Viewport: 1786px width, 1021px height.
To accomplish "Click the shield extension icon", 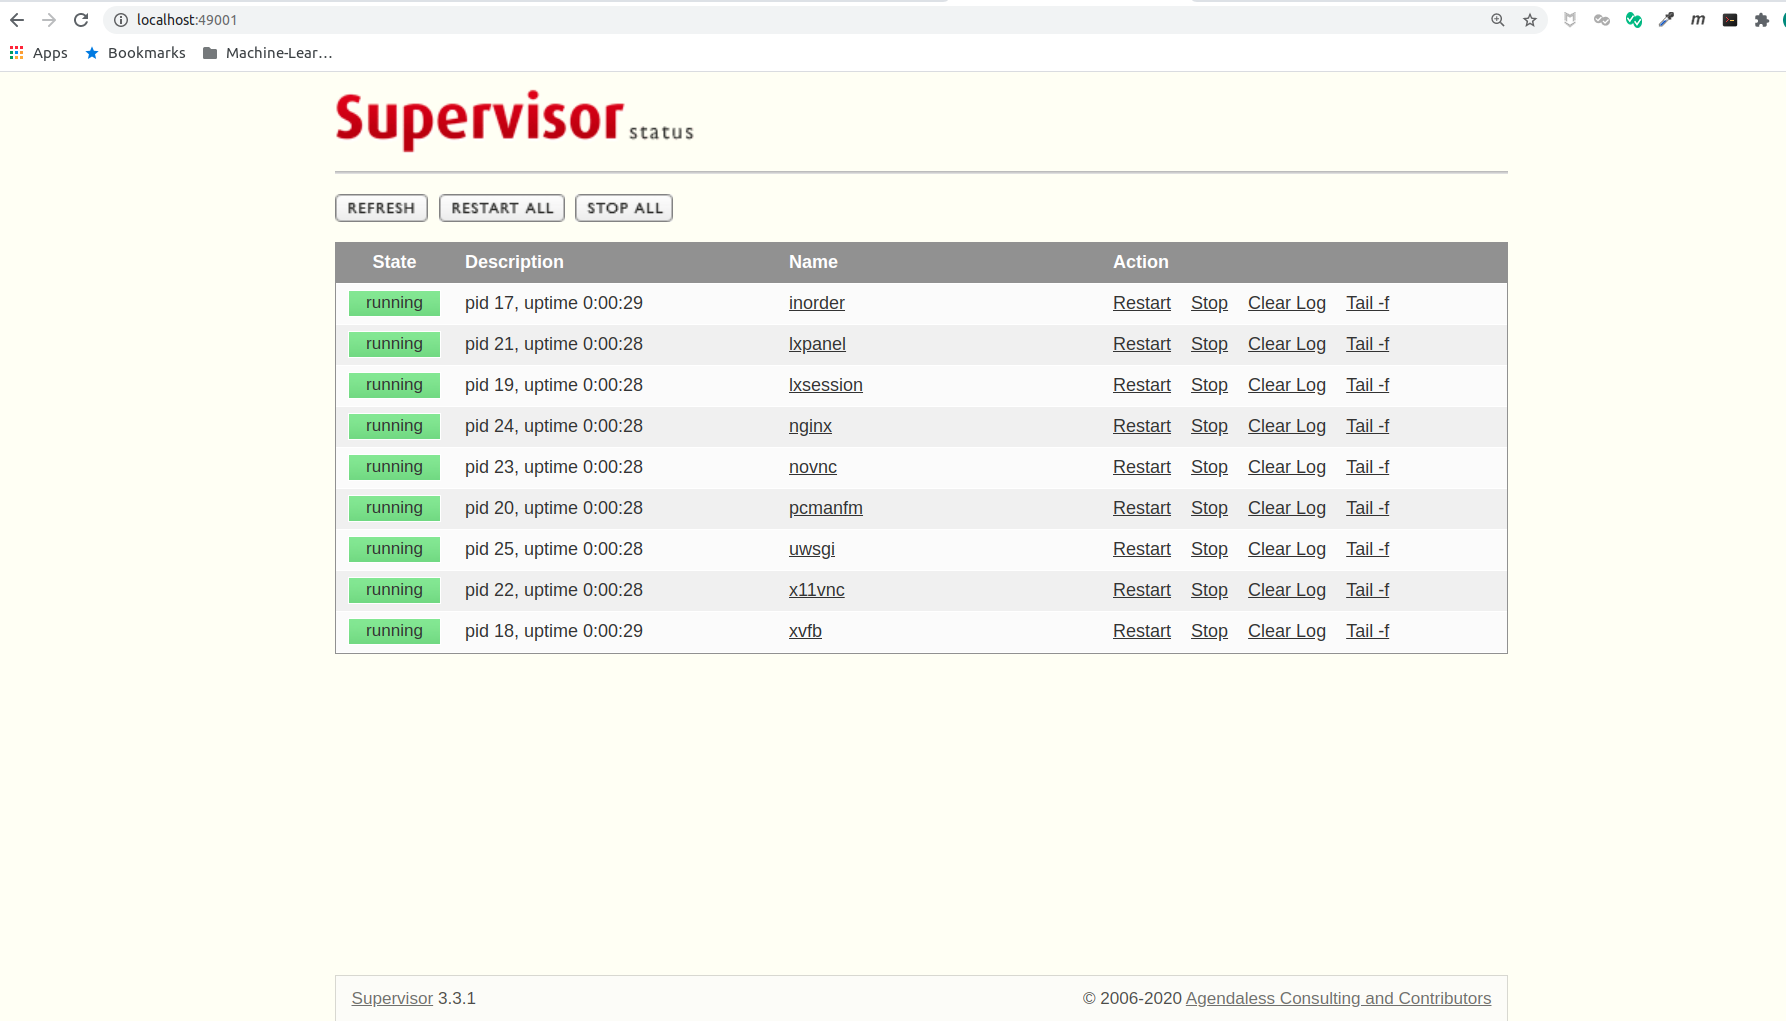I will 1570,20.
